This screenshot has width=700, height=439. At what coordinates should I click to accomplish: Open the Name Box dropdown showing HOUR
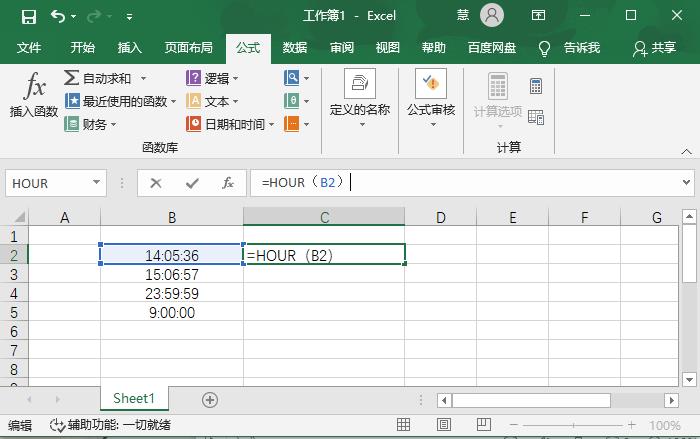pyautogui.click(x=96, y=182)
